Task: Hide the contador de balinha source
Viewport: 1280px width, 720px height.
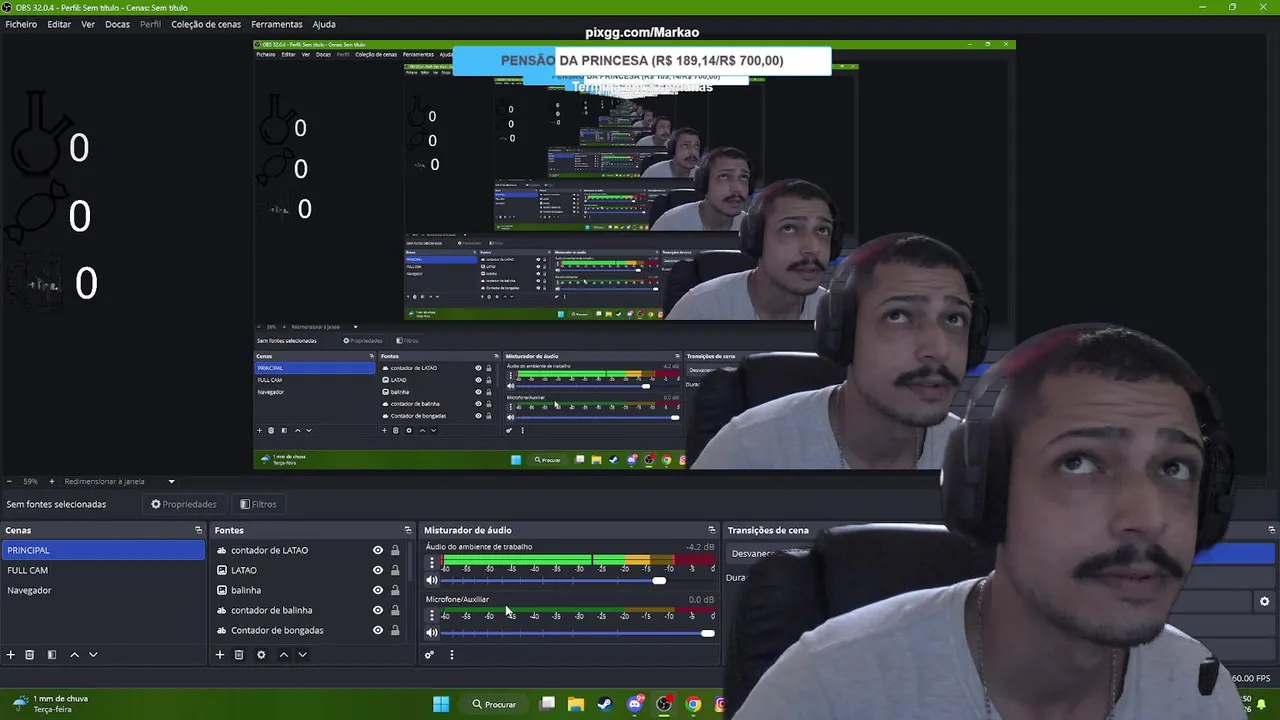Action: (x=377, y=610)
